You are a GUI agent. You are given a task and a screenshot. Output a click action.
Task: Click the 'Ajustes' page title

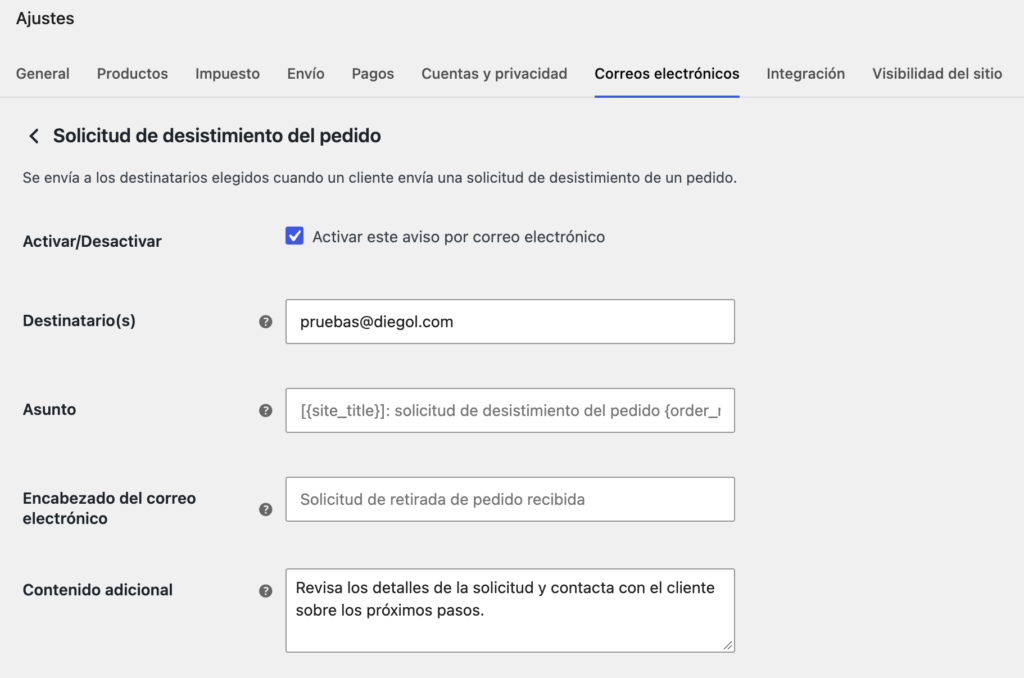[x=45, y=18]
